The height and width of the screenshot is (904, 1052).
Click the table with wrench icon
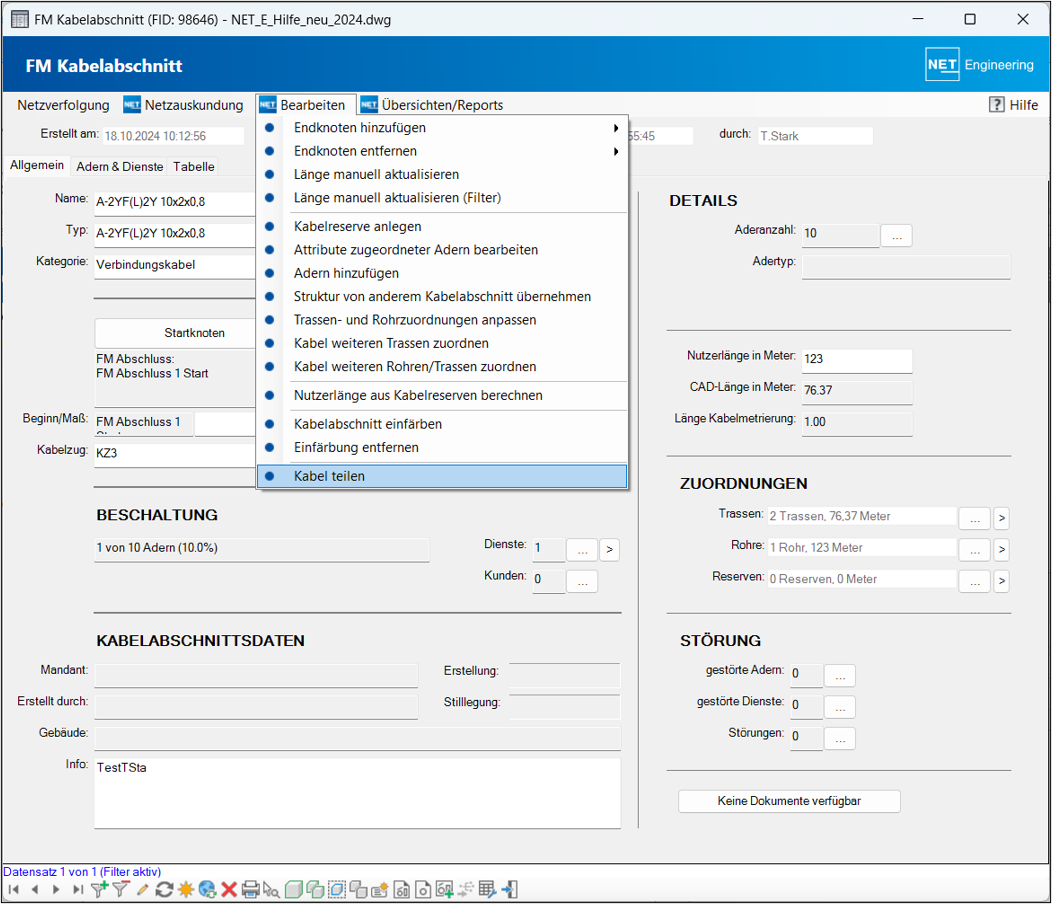point(487,890)
